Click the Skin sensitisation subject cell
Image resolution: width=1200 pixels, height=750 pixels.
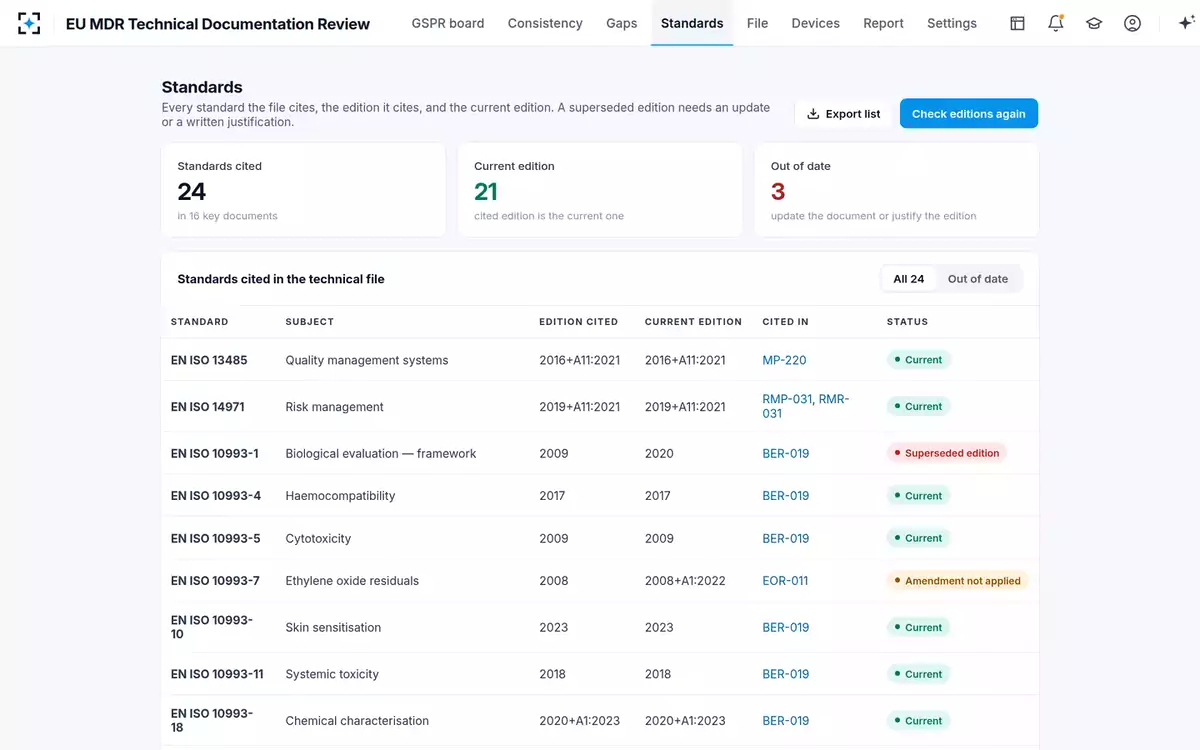[333, 628]
